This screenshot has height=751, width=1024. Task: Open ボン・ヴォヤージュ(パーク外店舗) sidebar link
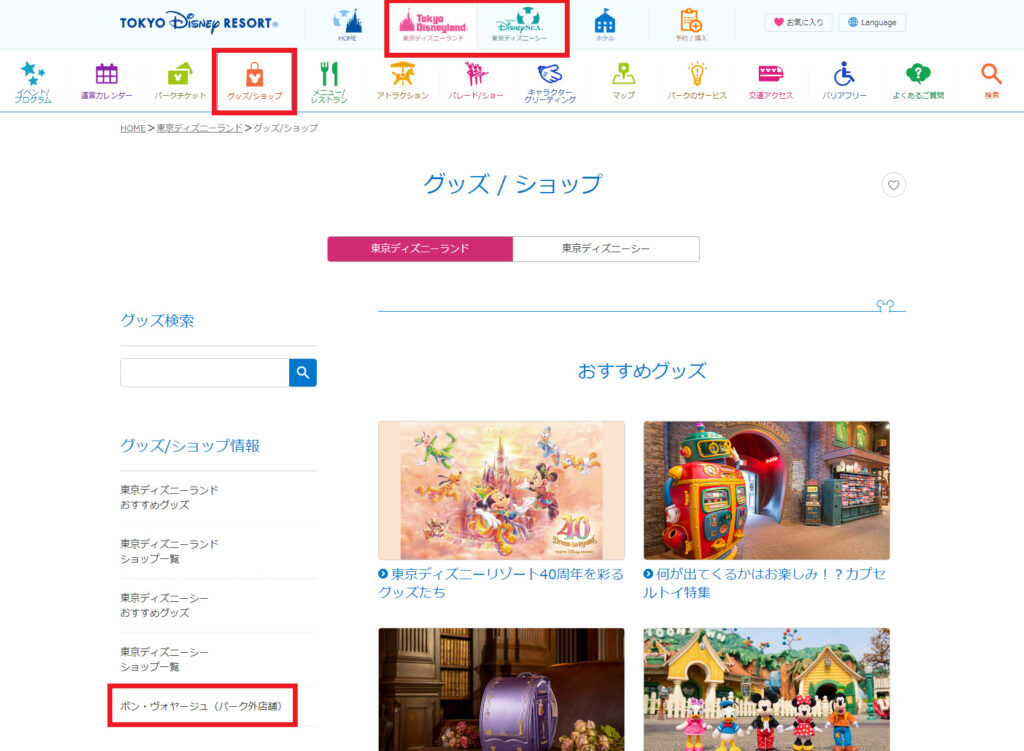(201, 706)
